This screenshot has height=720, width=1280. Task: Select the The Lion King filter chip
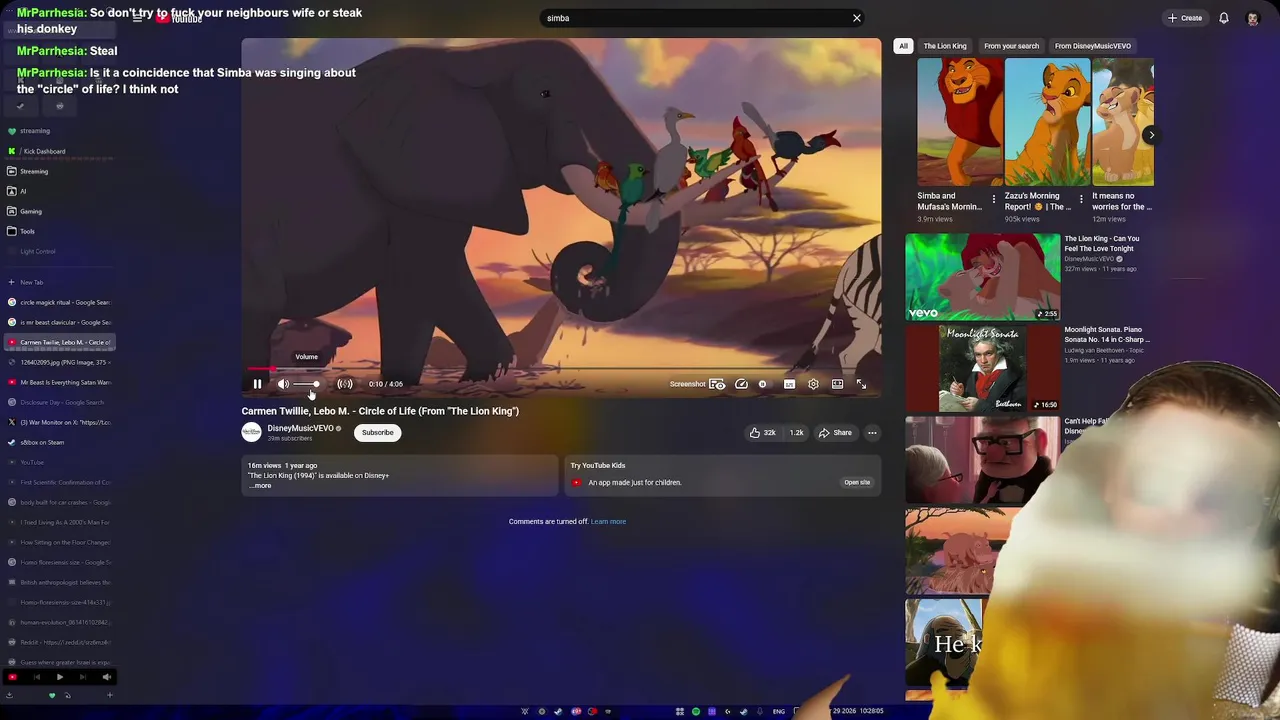pos(945,46)
